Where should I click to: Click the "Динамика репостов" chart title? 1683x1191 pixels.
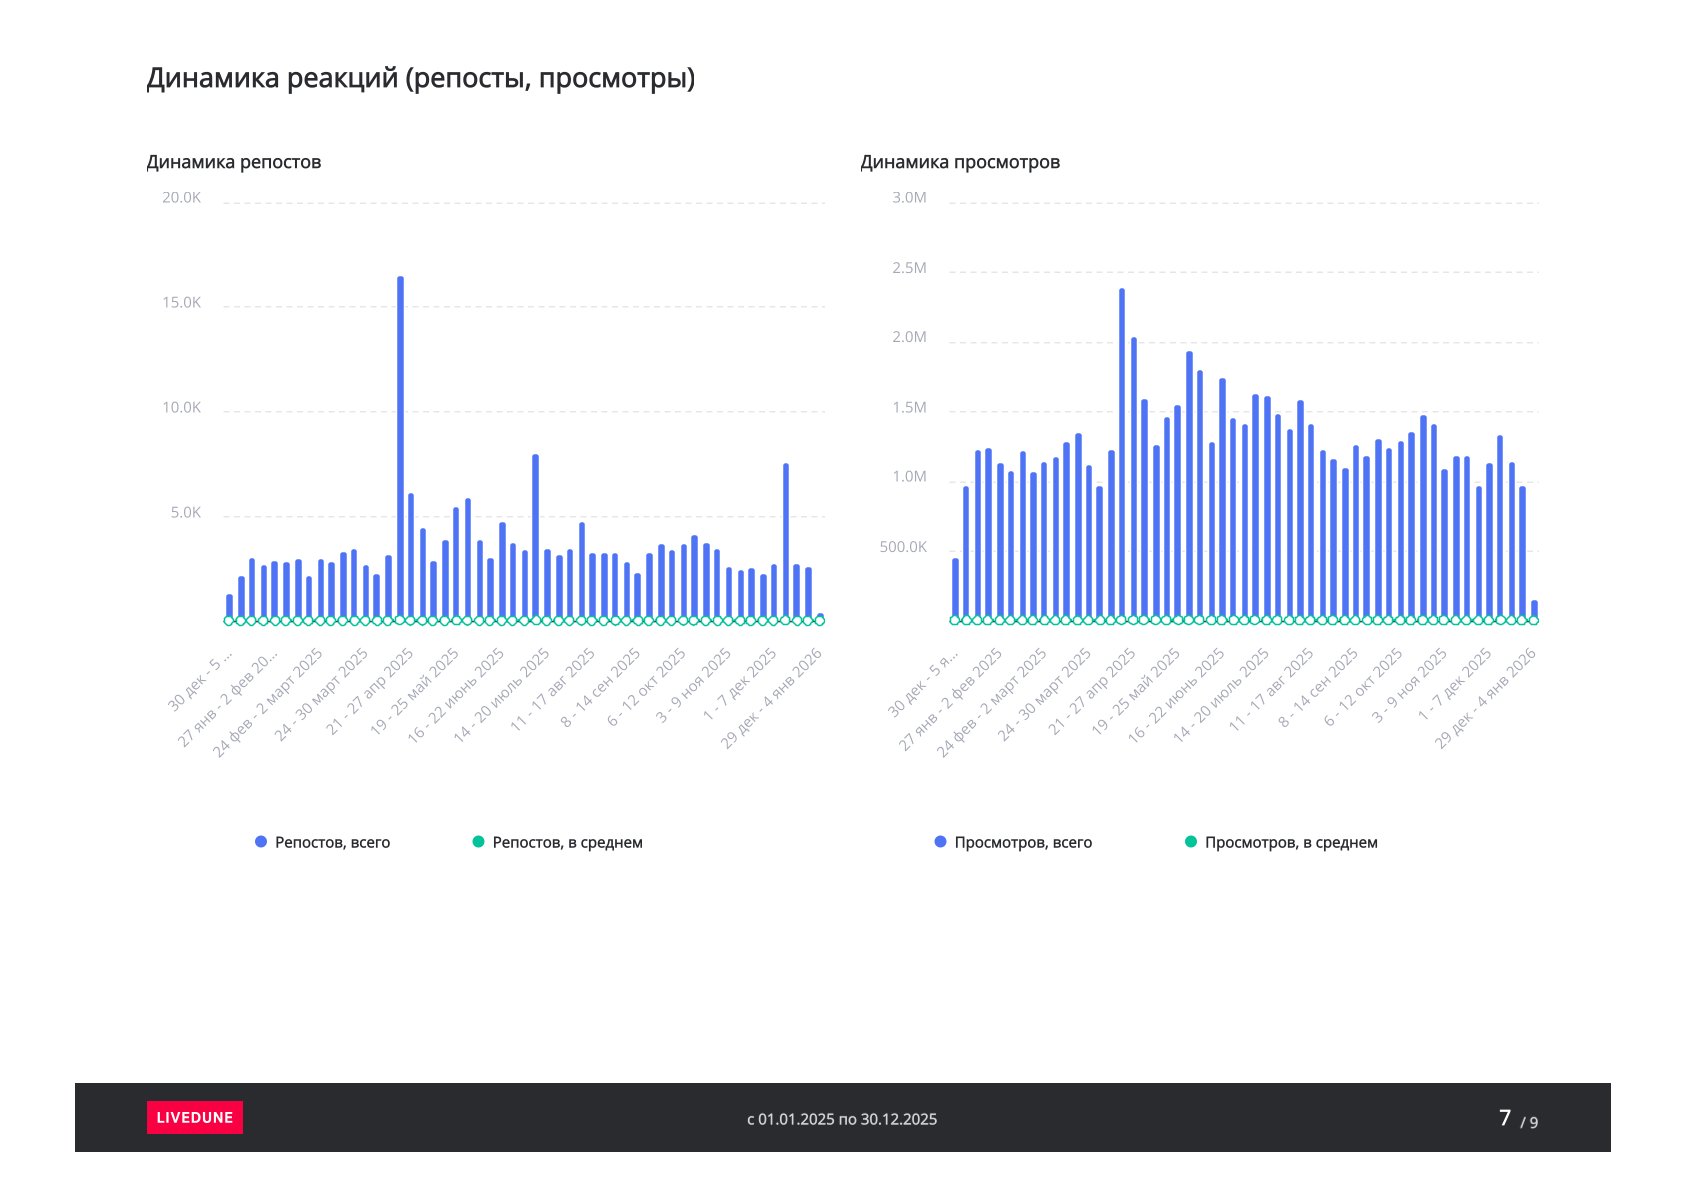click(x=233, y=162)
